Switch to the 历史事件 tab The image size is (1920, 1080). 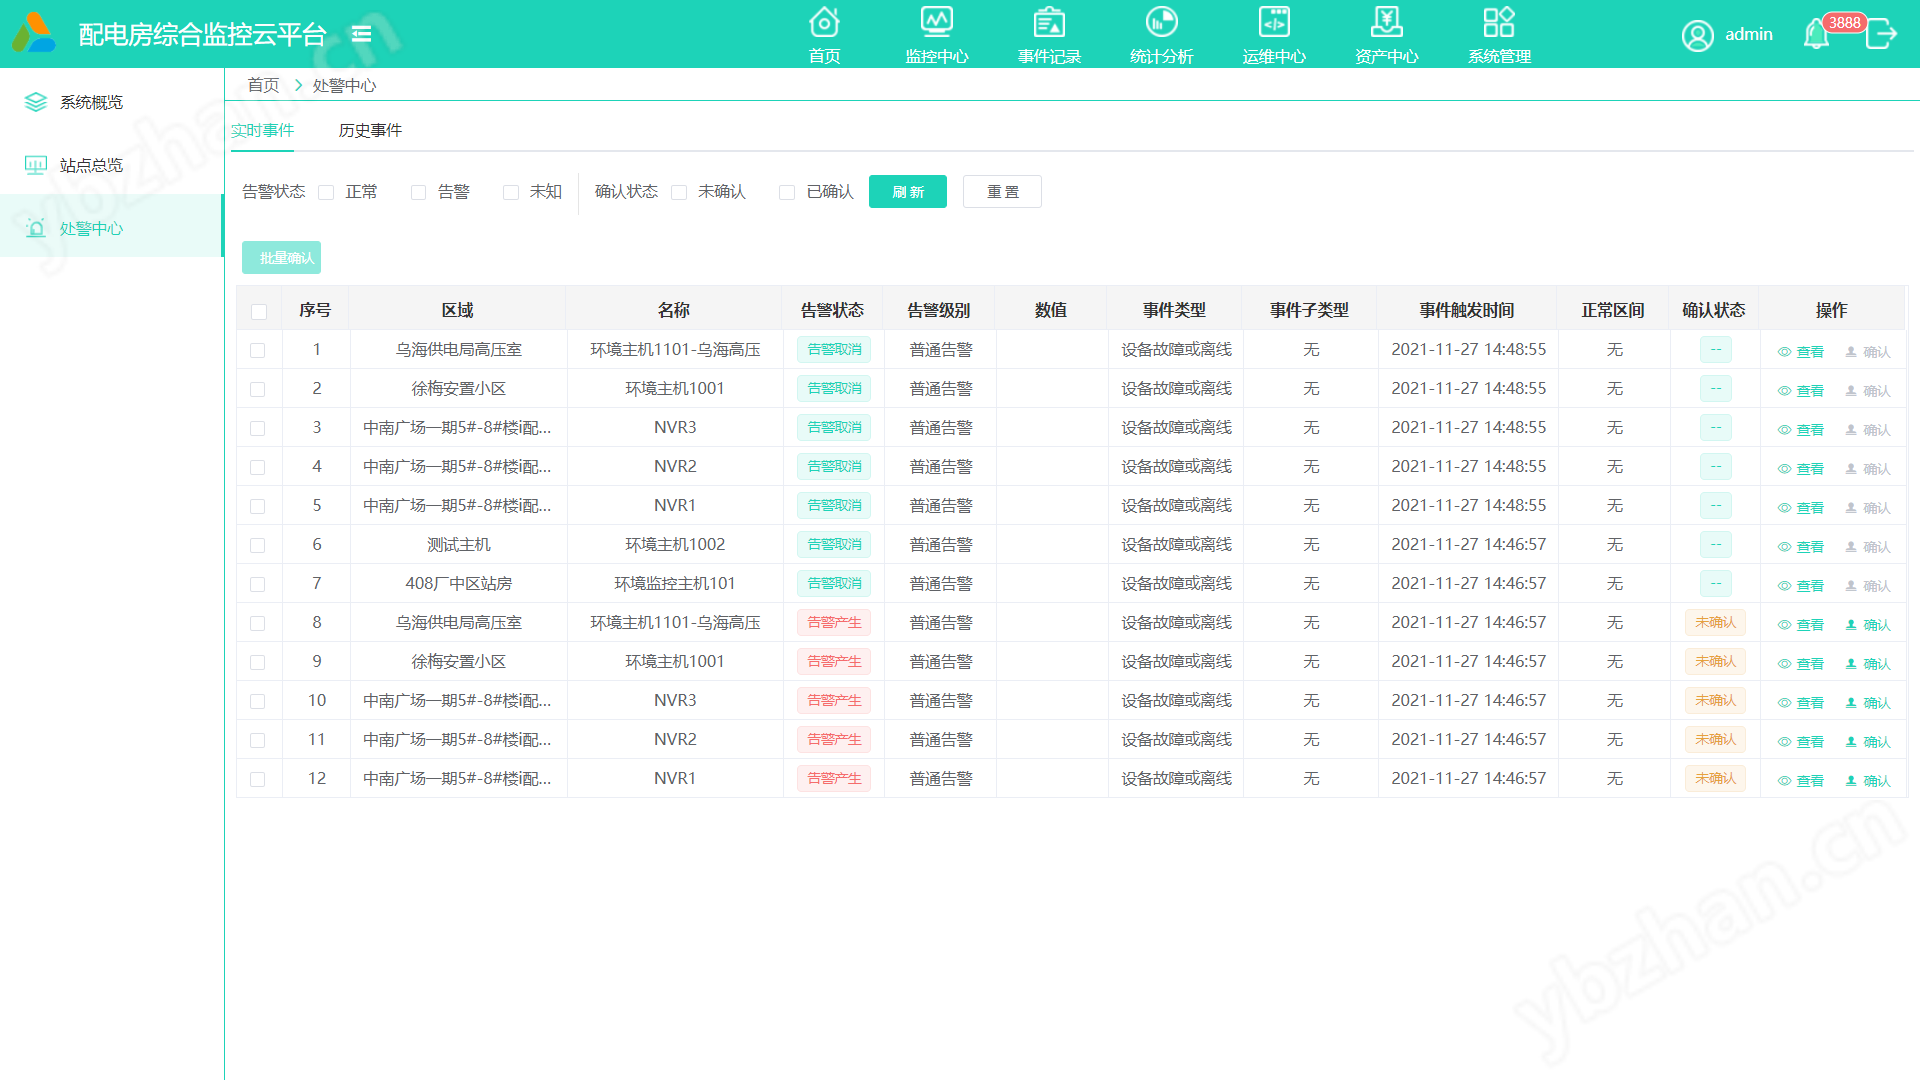coord(370,130)
